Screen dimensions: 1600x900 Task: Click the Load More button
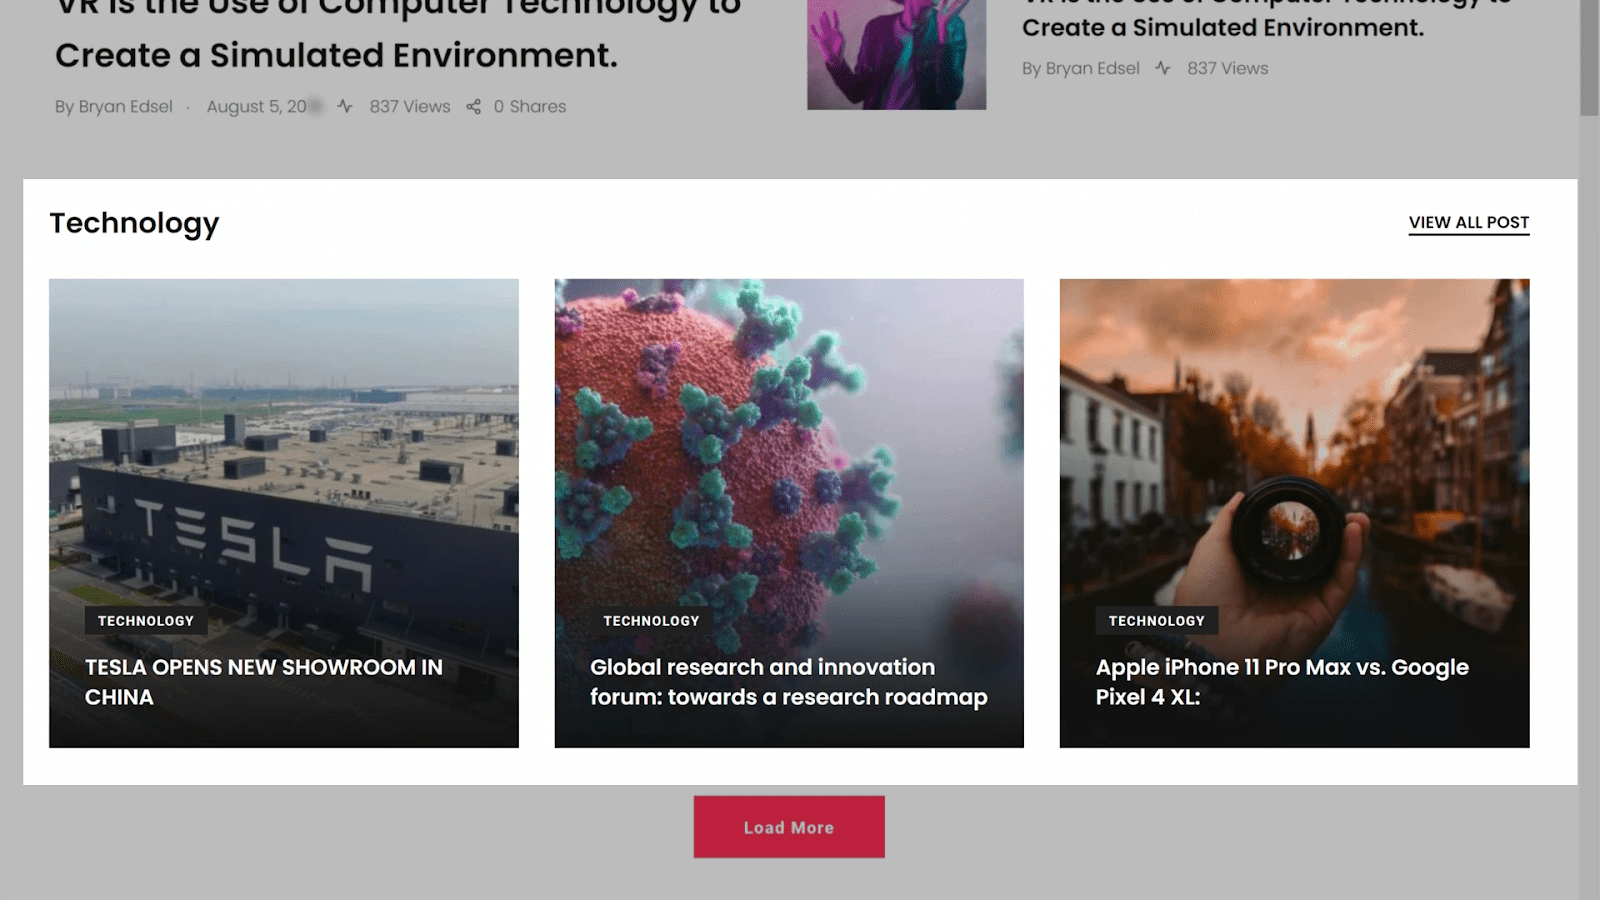tap(789, 827)
